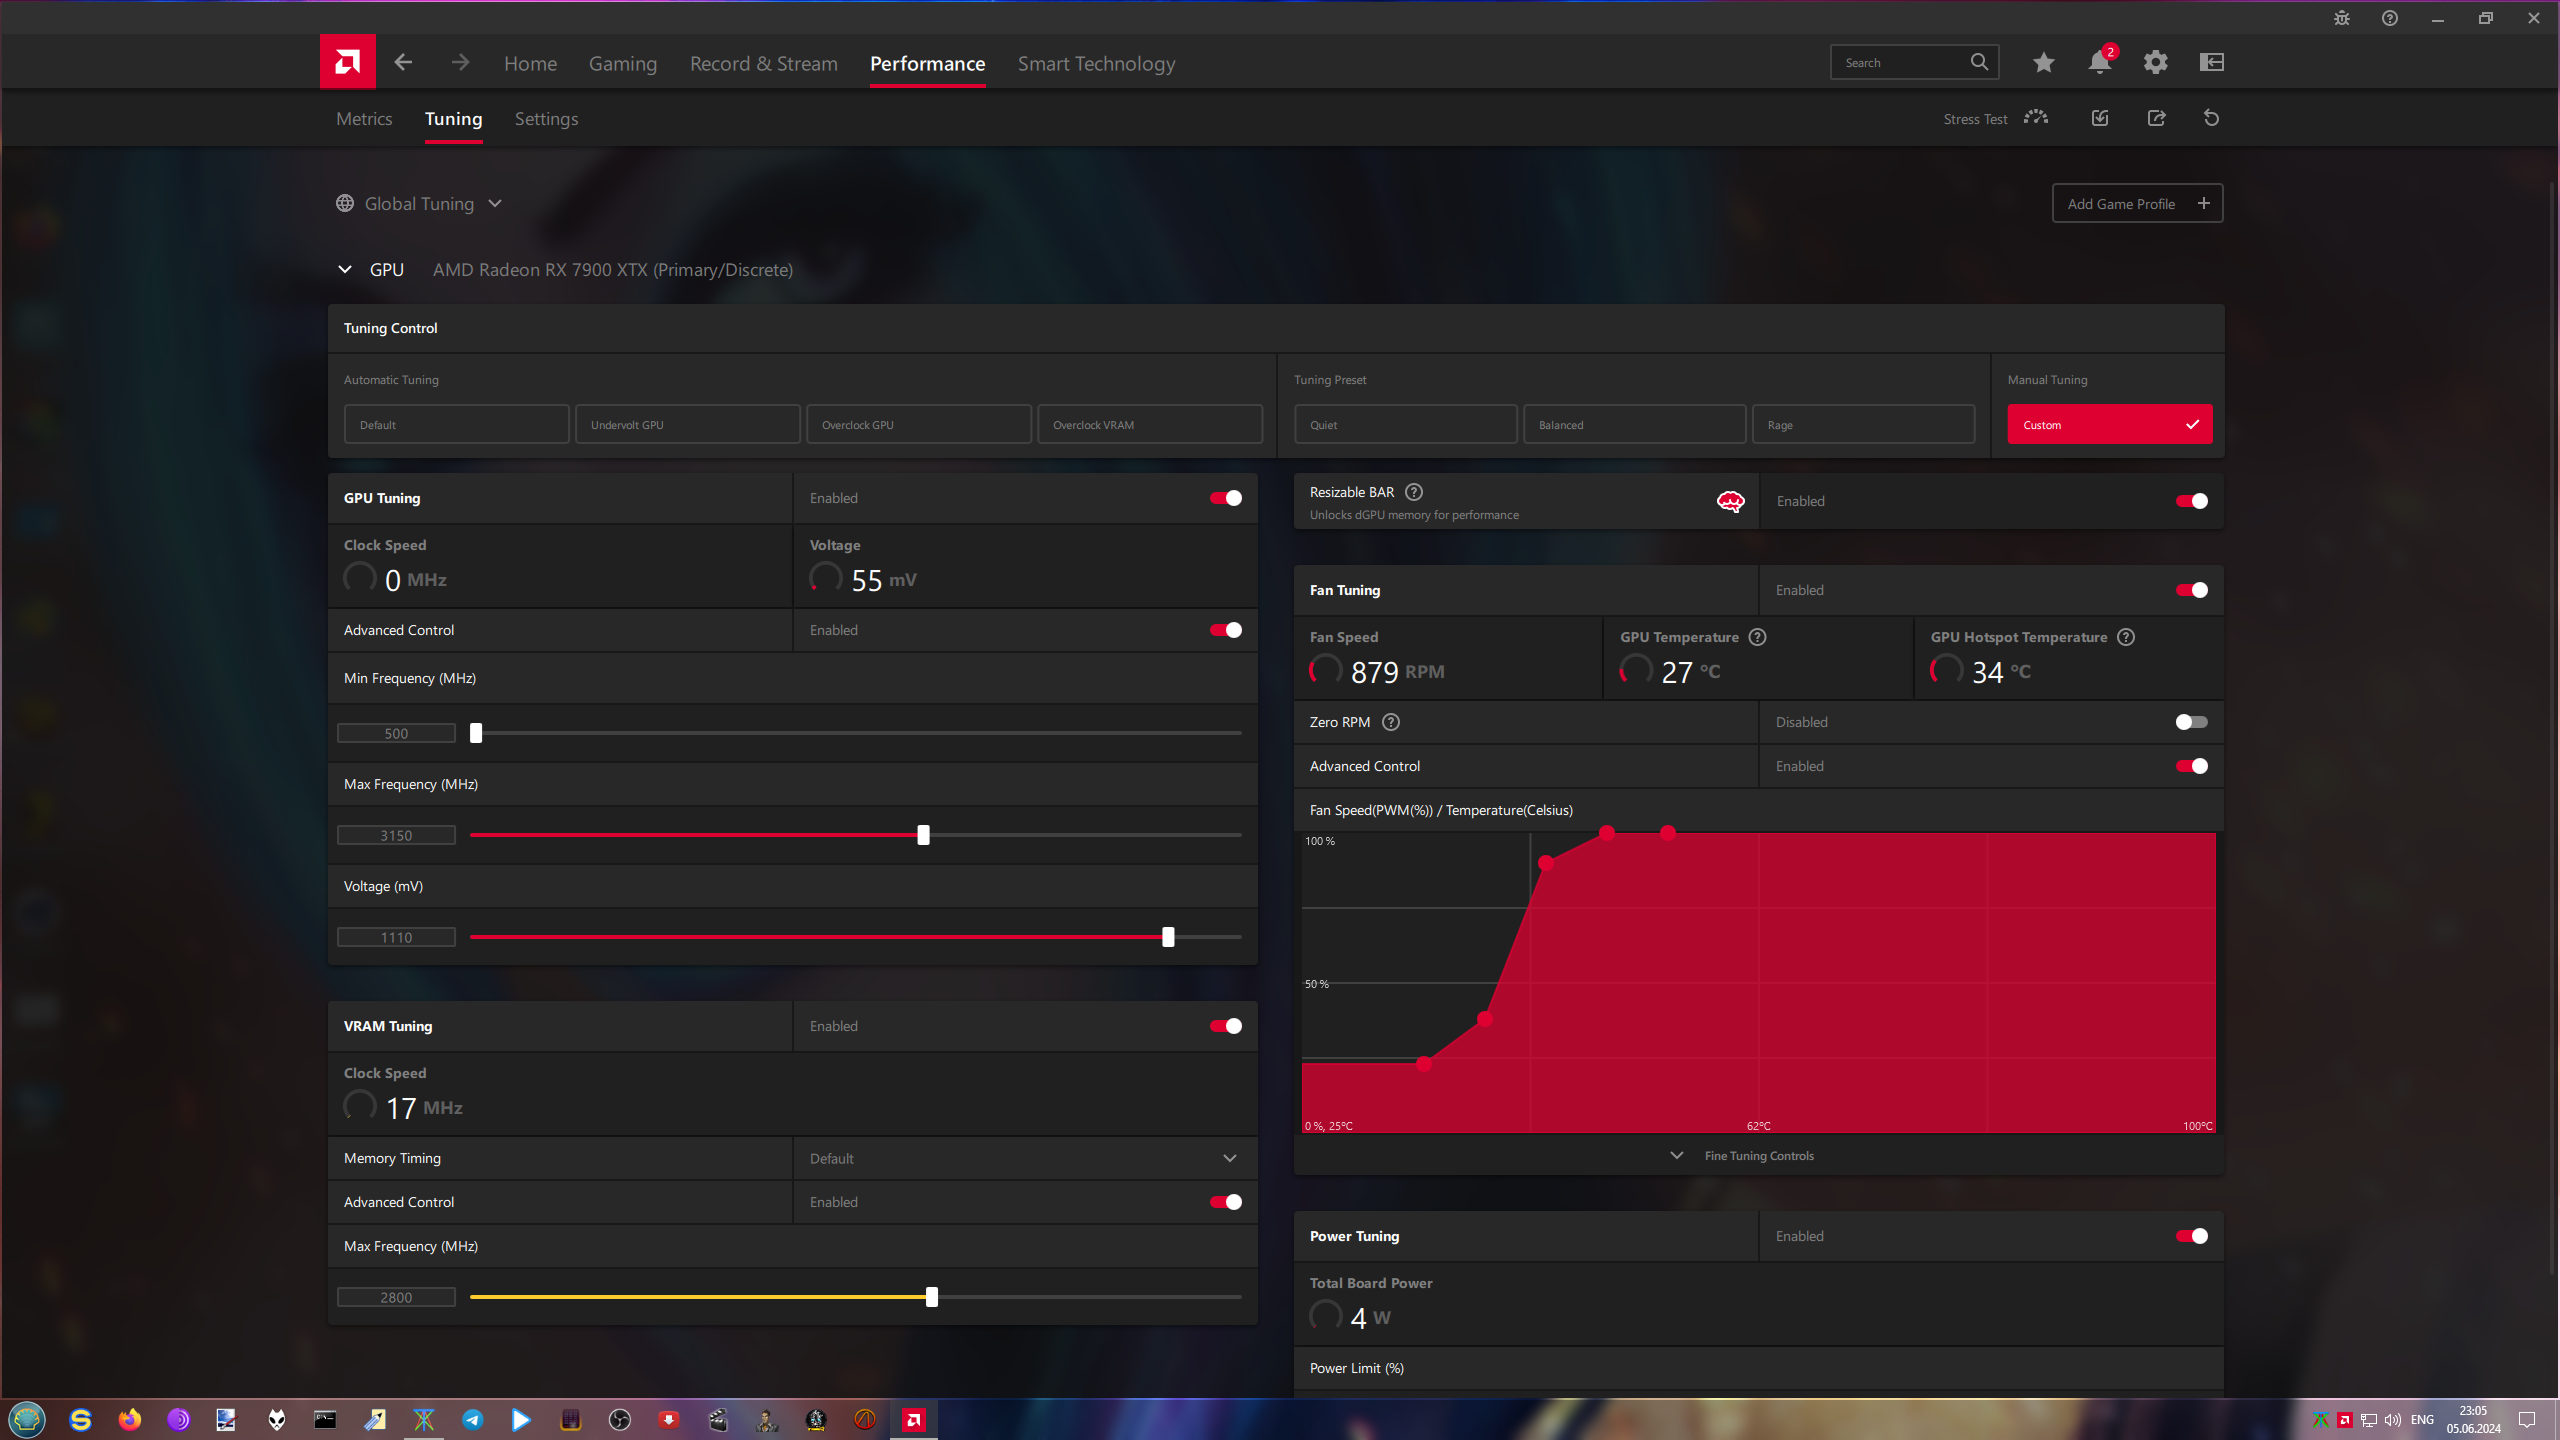
Task: Open the Global Tuning dropdown
Action: click(420, 204)
